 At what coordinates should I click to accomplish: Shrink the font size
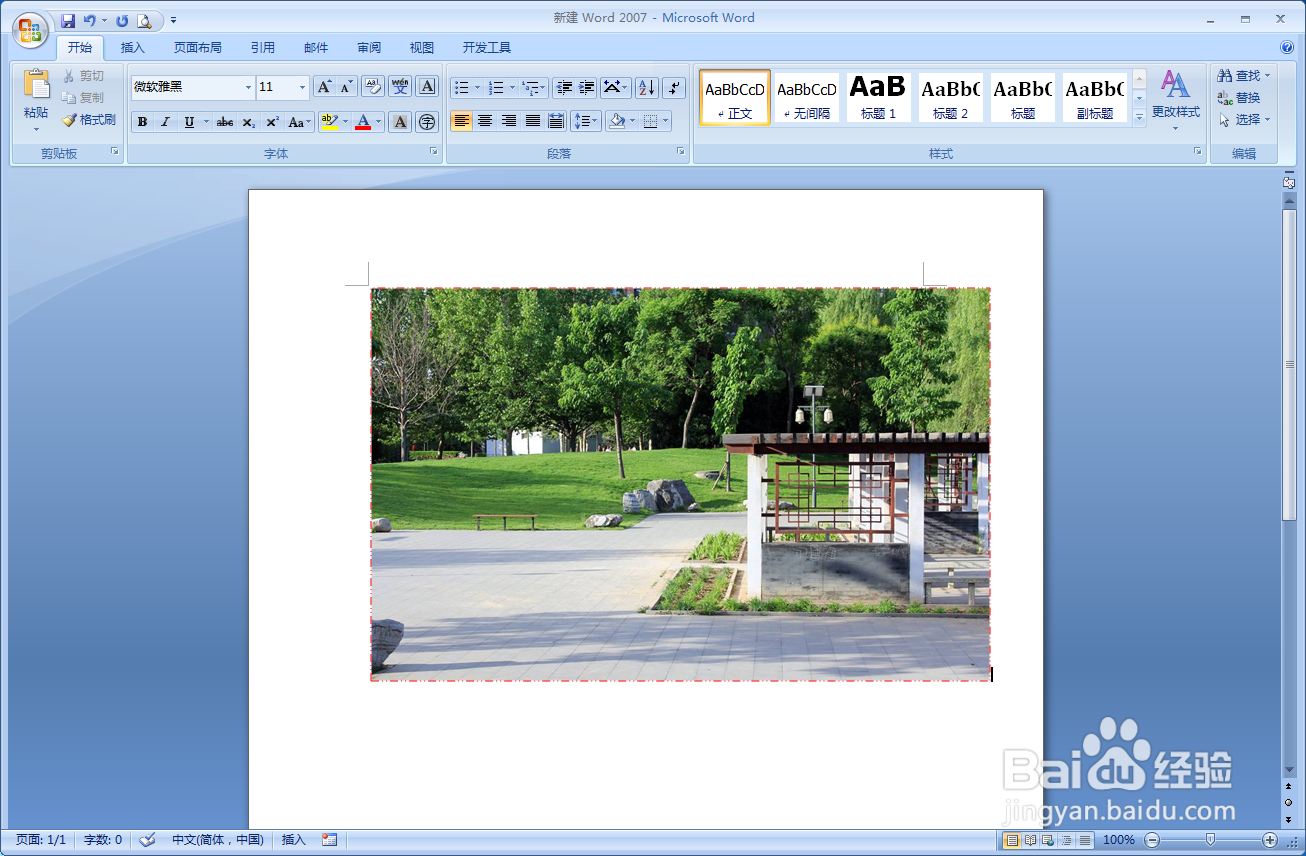click(346, 87)
